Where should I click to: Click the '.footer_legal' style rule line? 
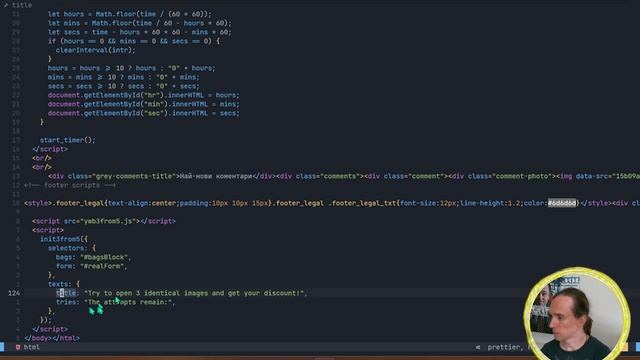tap(332, 203)
